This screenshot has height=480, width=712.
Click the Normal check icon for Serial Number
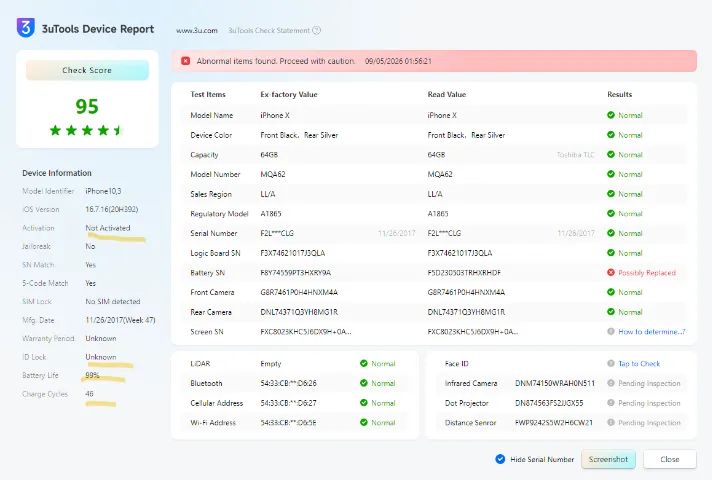click(611, 233)
